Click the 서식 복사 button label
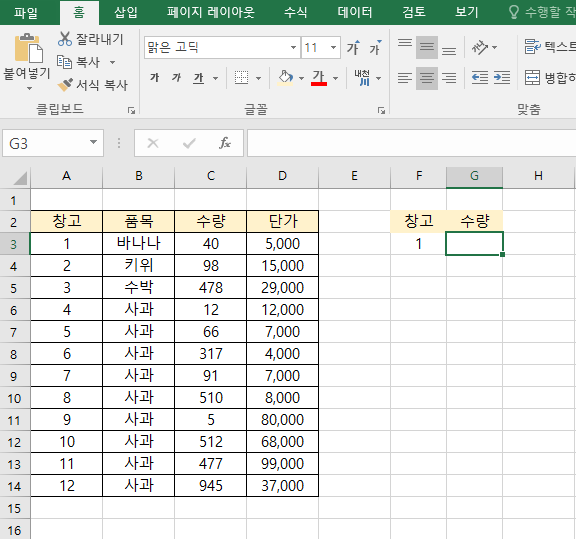This screenshot has height=539, width=576. 102,85
